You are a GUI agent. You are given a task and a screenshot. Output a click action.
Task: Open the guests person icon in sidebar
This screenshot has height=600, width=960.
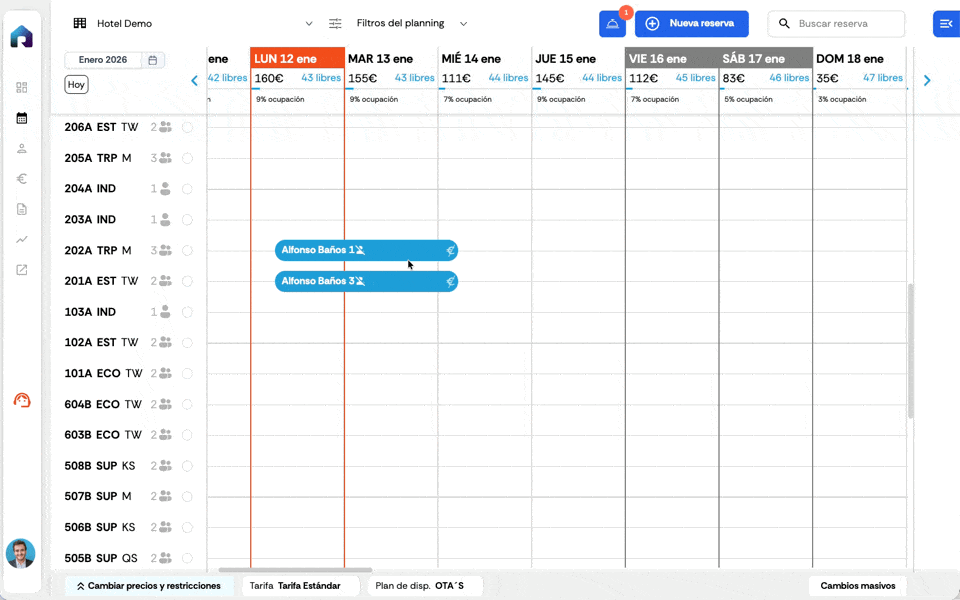click(22, 149)
